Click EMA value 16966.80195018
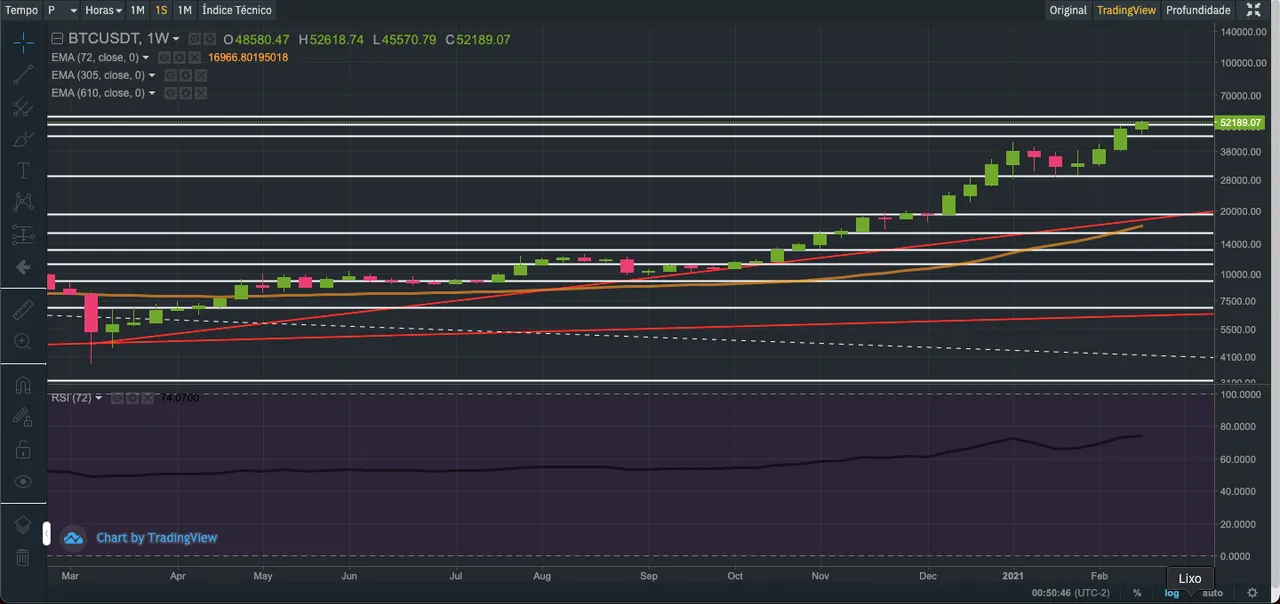The width and height of the screenshot is (1280, 604). pos(248,57)
